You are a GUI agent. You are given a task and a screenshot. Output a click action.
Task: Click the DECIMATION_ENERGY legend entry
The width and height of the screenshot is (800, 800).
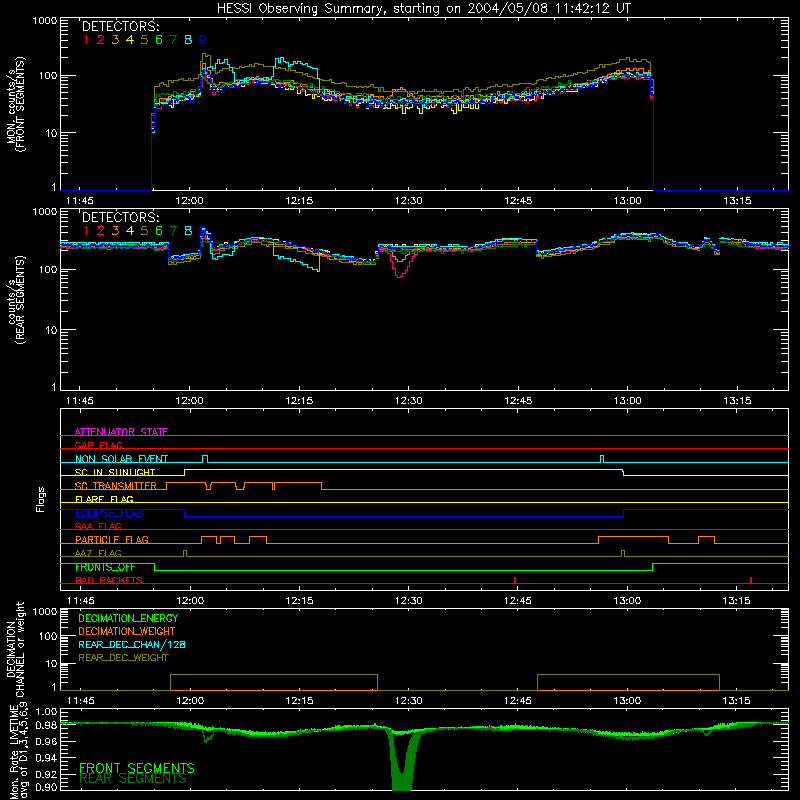coord(128,618)
